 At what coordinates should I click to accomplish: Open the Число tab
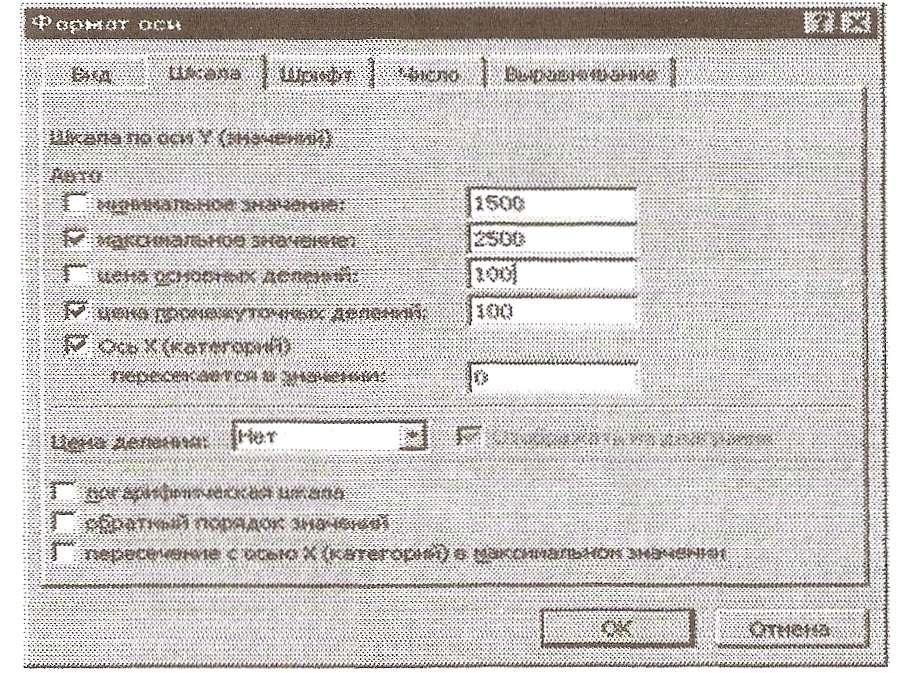point(429,75)
